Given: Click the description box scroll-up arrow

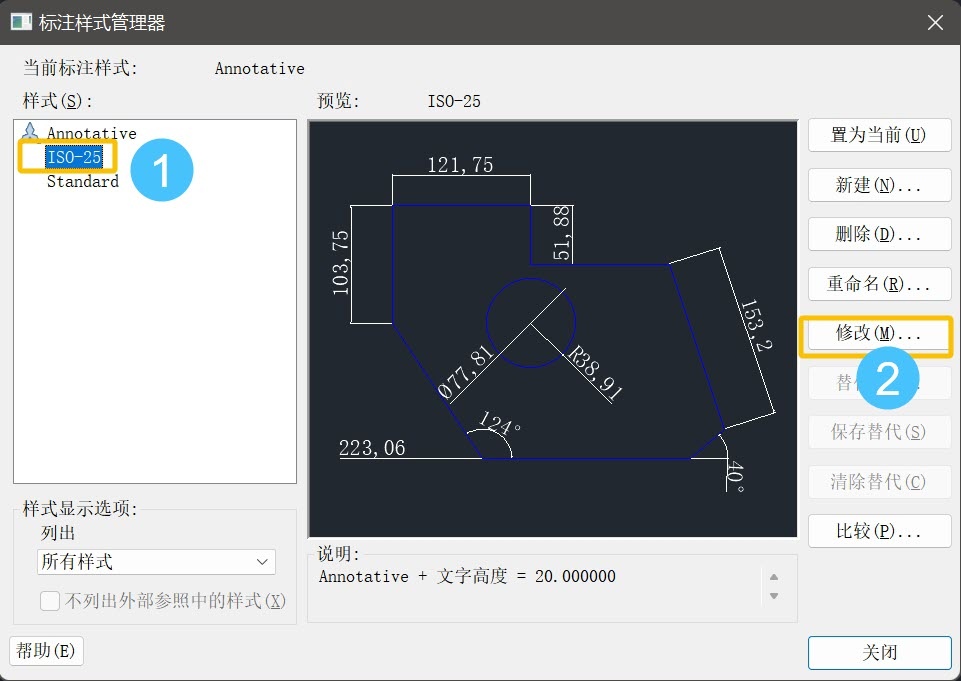Looking at the screenshot, I should coord(773,577).
